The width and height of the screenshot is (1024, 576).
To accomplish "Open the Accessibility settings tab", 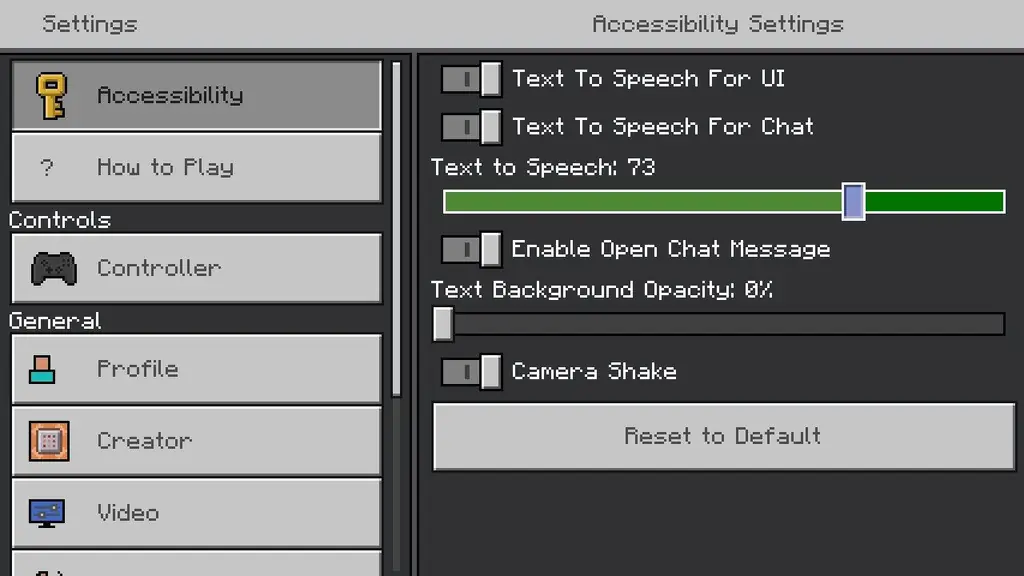I will point(197,95).
